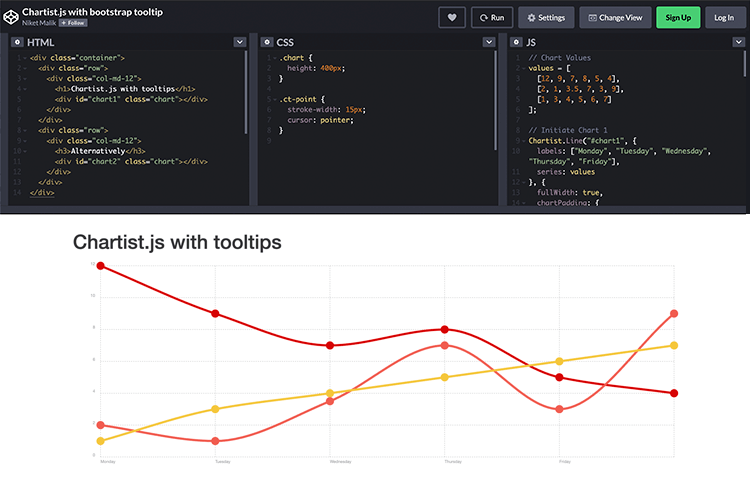Screen dimensions: 750x500
Task: Open pen Settings
Action: pos(546,18)
